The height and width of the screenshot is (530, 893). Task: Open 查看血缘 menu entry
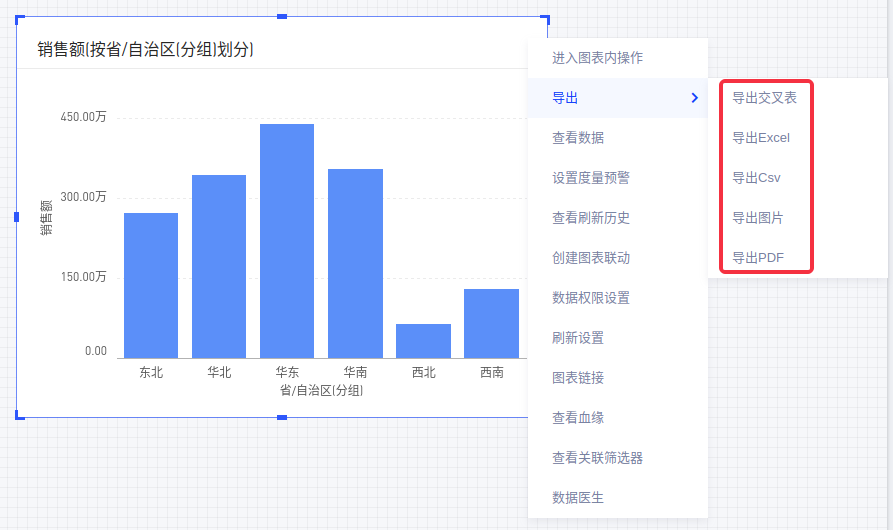[x=578, y=418]
